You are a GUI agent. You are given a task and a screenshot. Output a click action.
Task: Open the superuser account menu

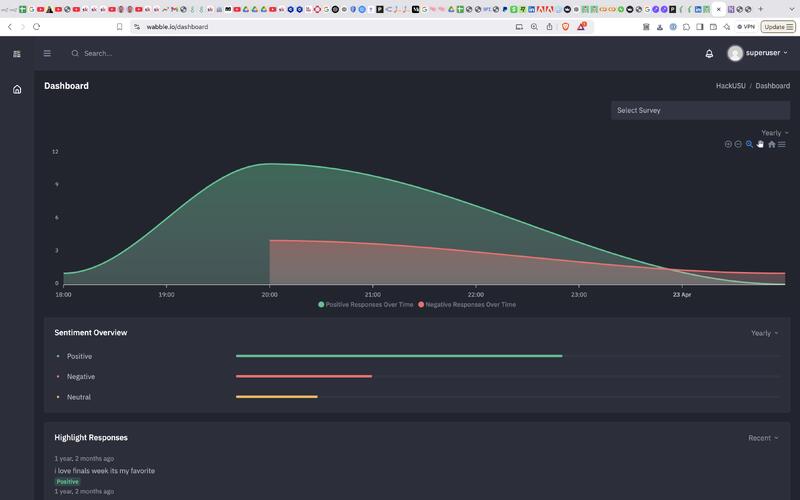pos(757,53)
